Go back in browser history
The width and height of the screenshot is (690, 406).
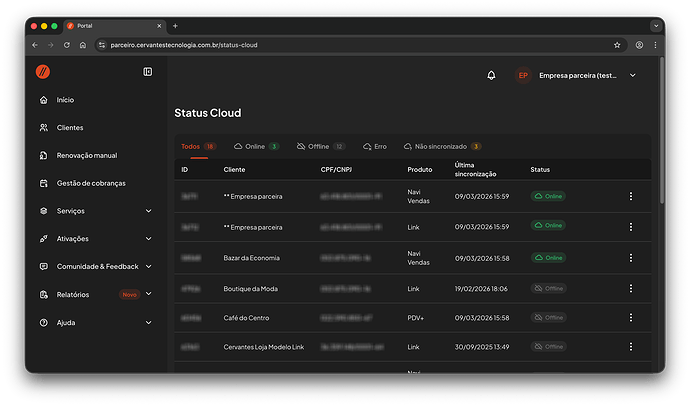(35, 45)
